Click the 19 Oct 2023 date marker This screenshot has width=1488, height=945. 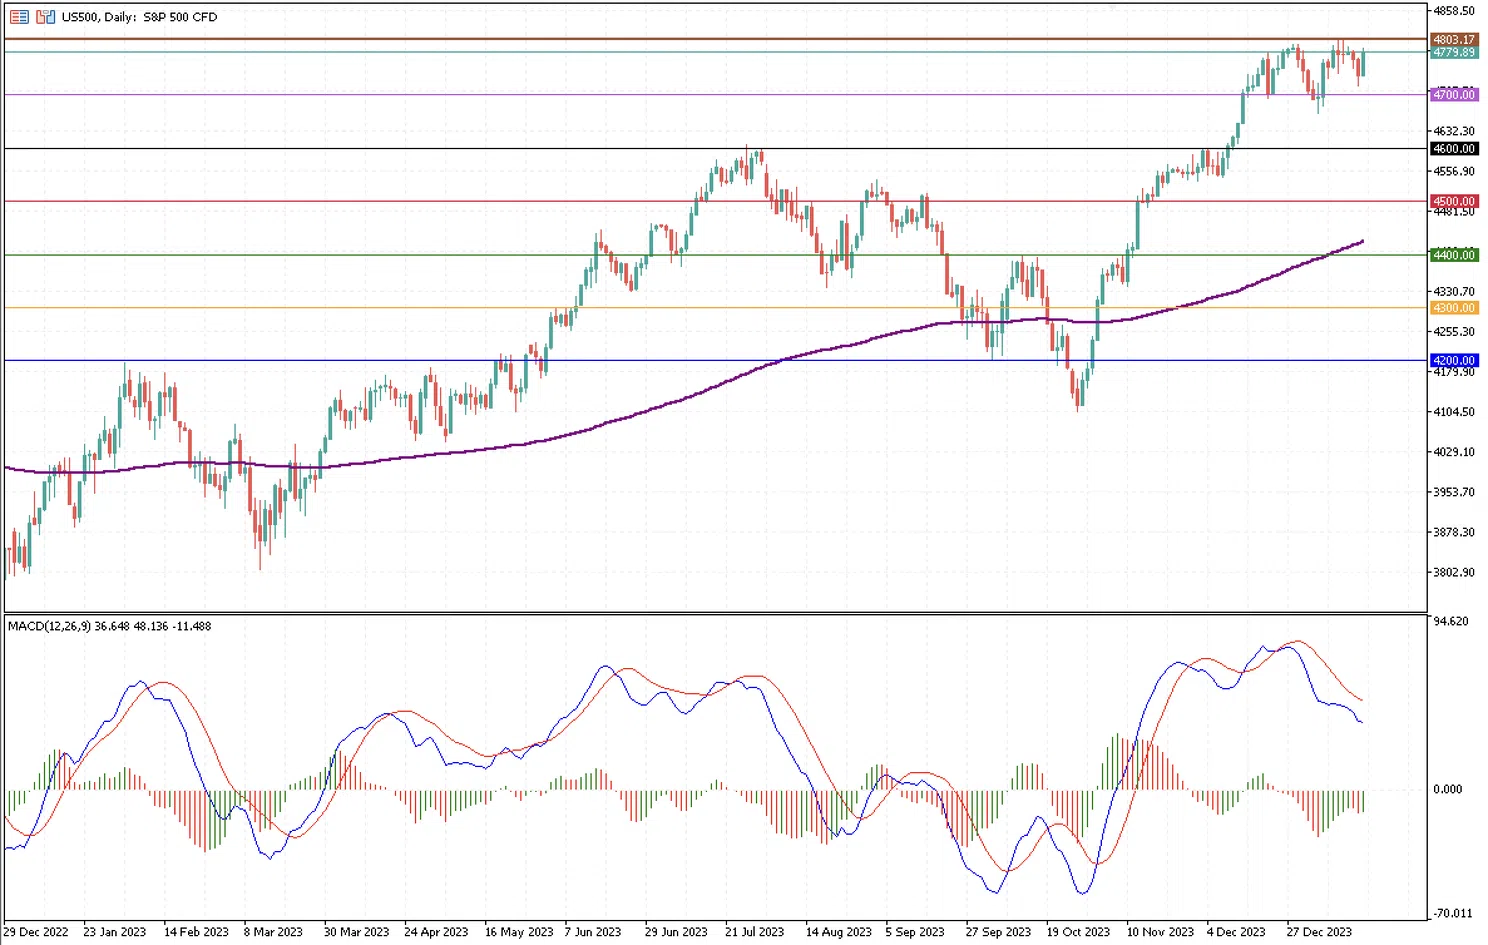1078,932
